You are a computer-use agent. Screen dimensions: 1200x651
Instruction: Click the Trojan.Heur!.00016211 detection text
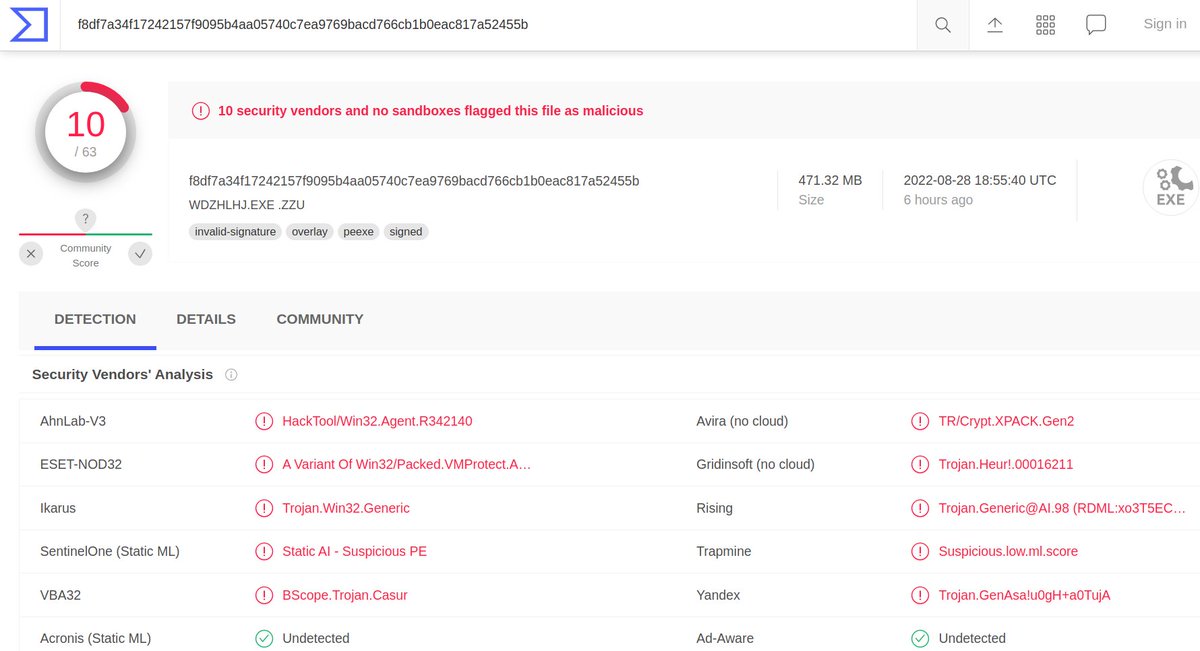[x=1006, y=464]
